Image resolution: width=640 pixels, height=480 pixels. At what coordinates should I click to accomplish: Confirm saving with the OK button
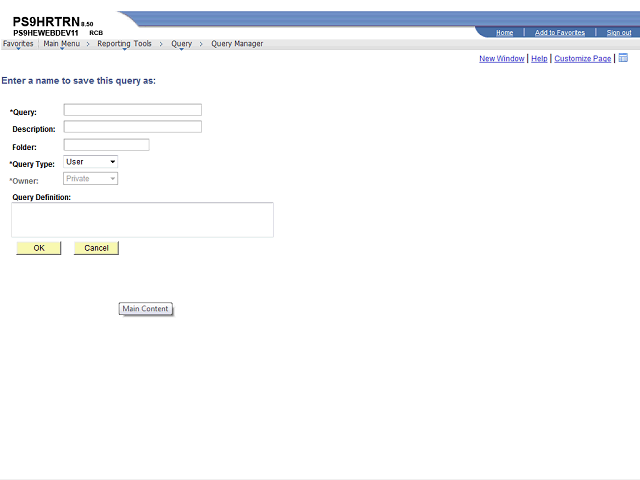click(x=39, y=248)
